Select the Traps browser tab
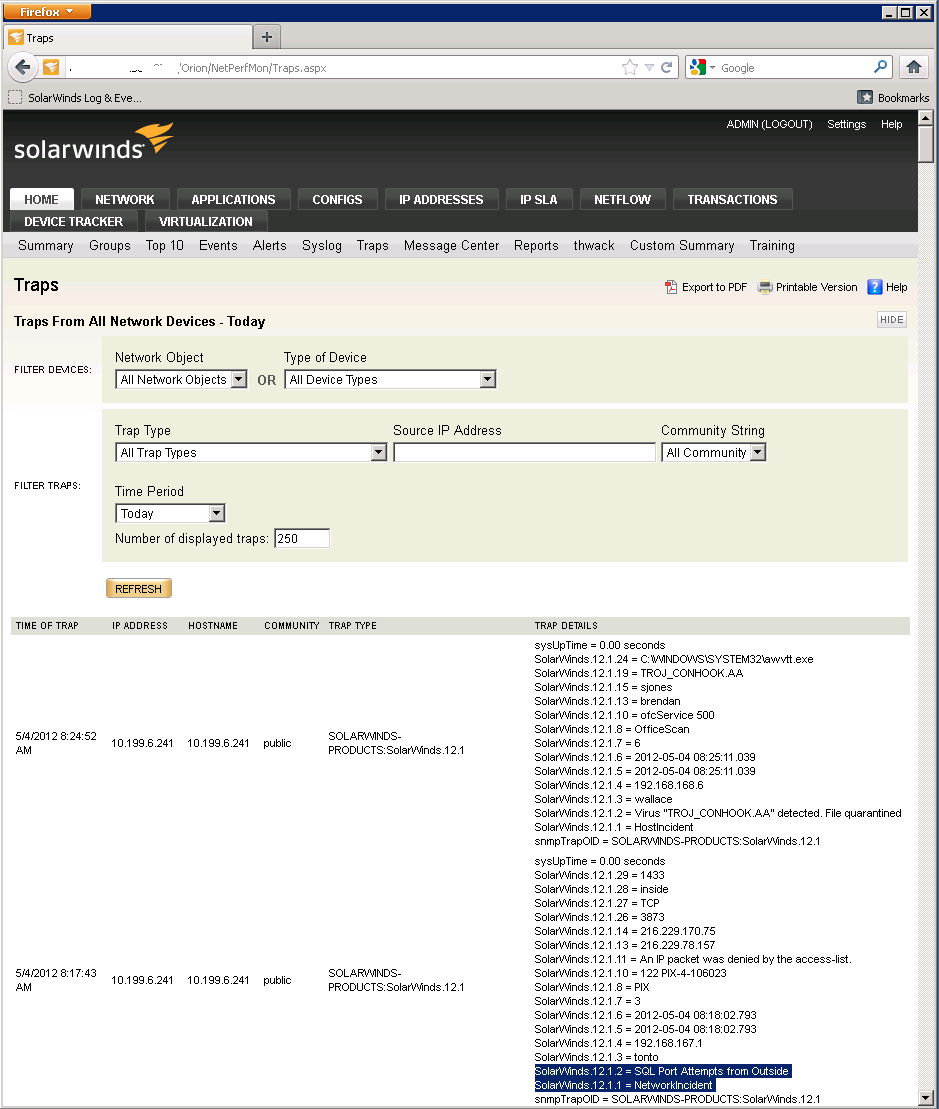 (128, 37)
